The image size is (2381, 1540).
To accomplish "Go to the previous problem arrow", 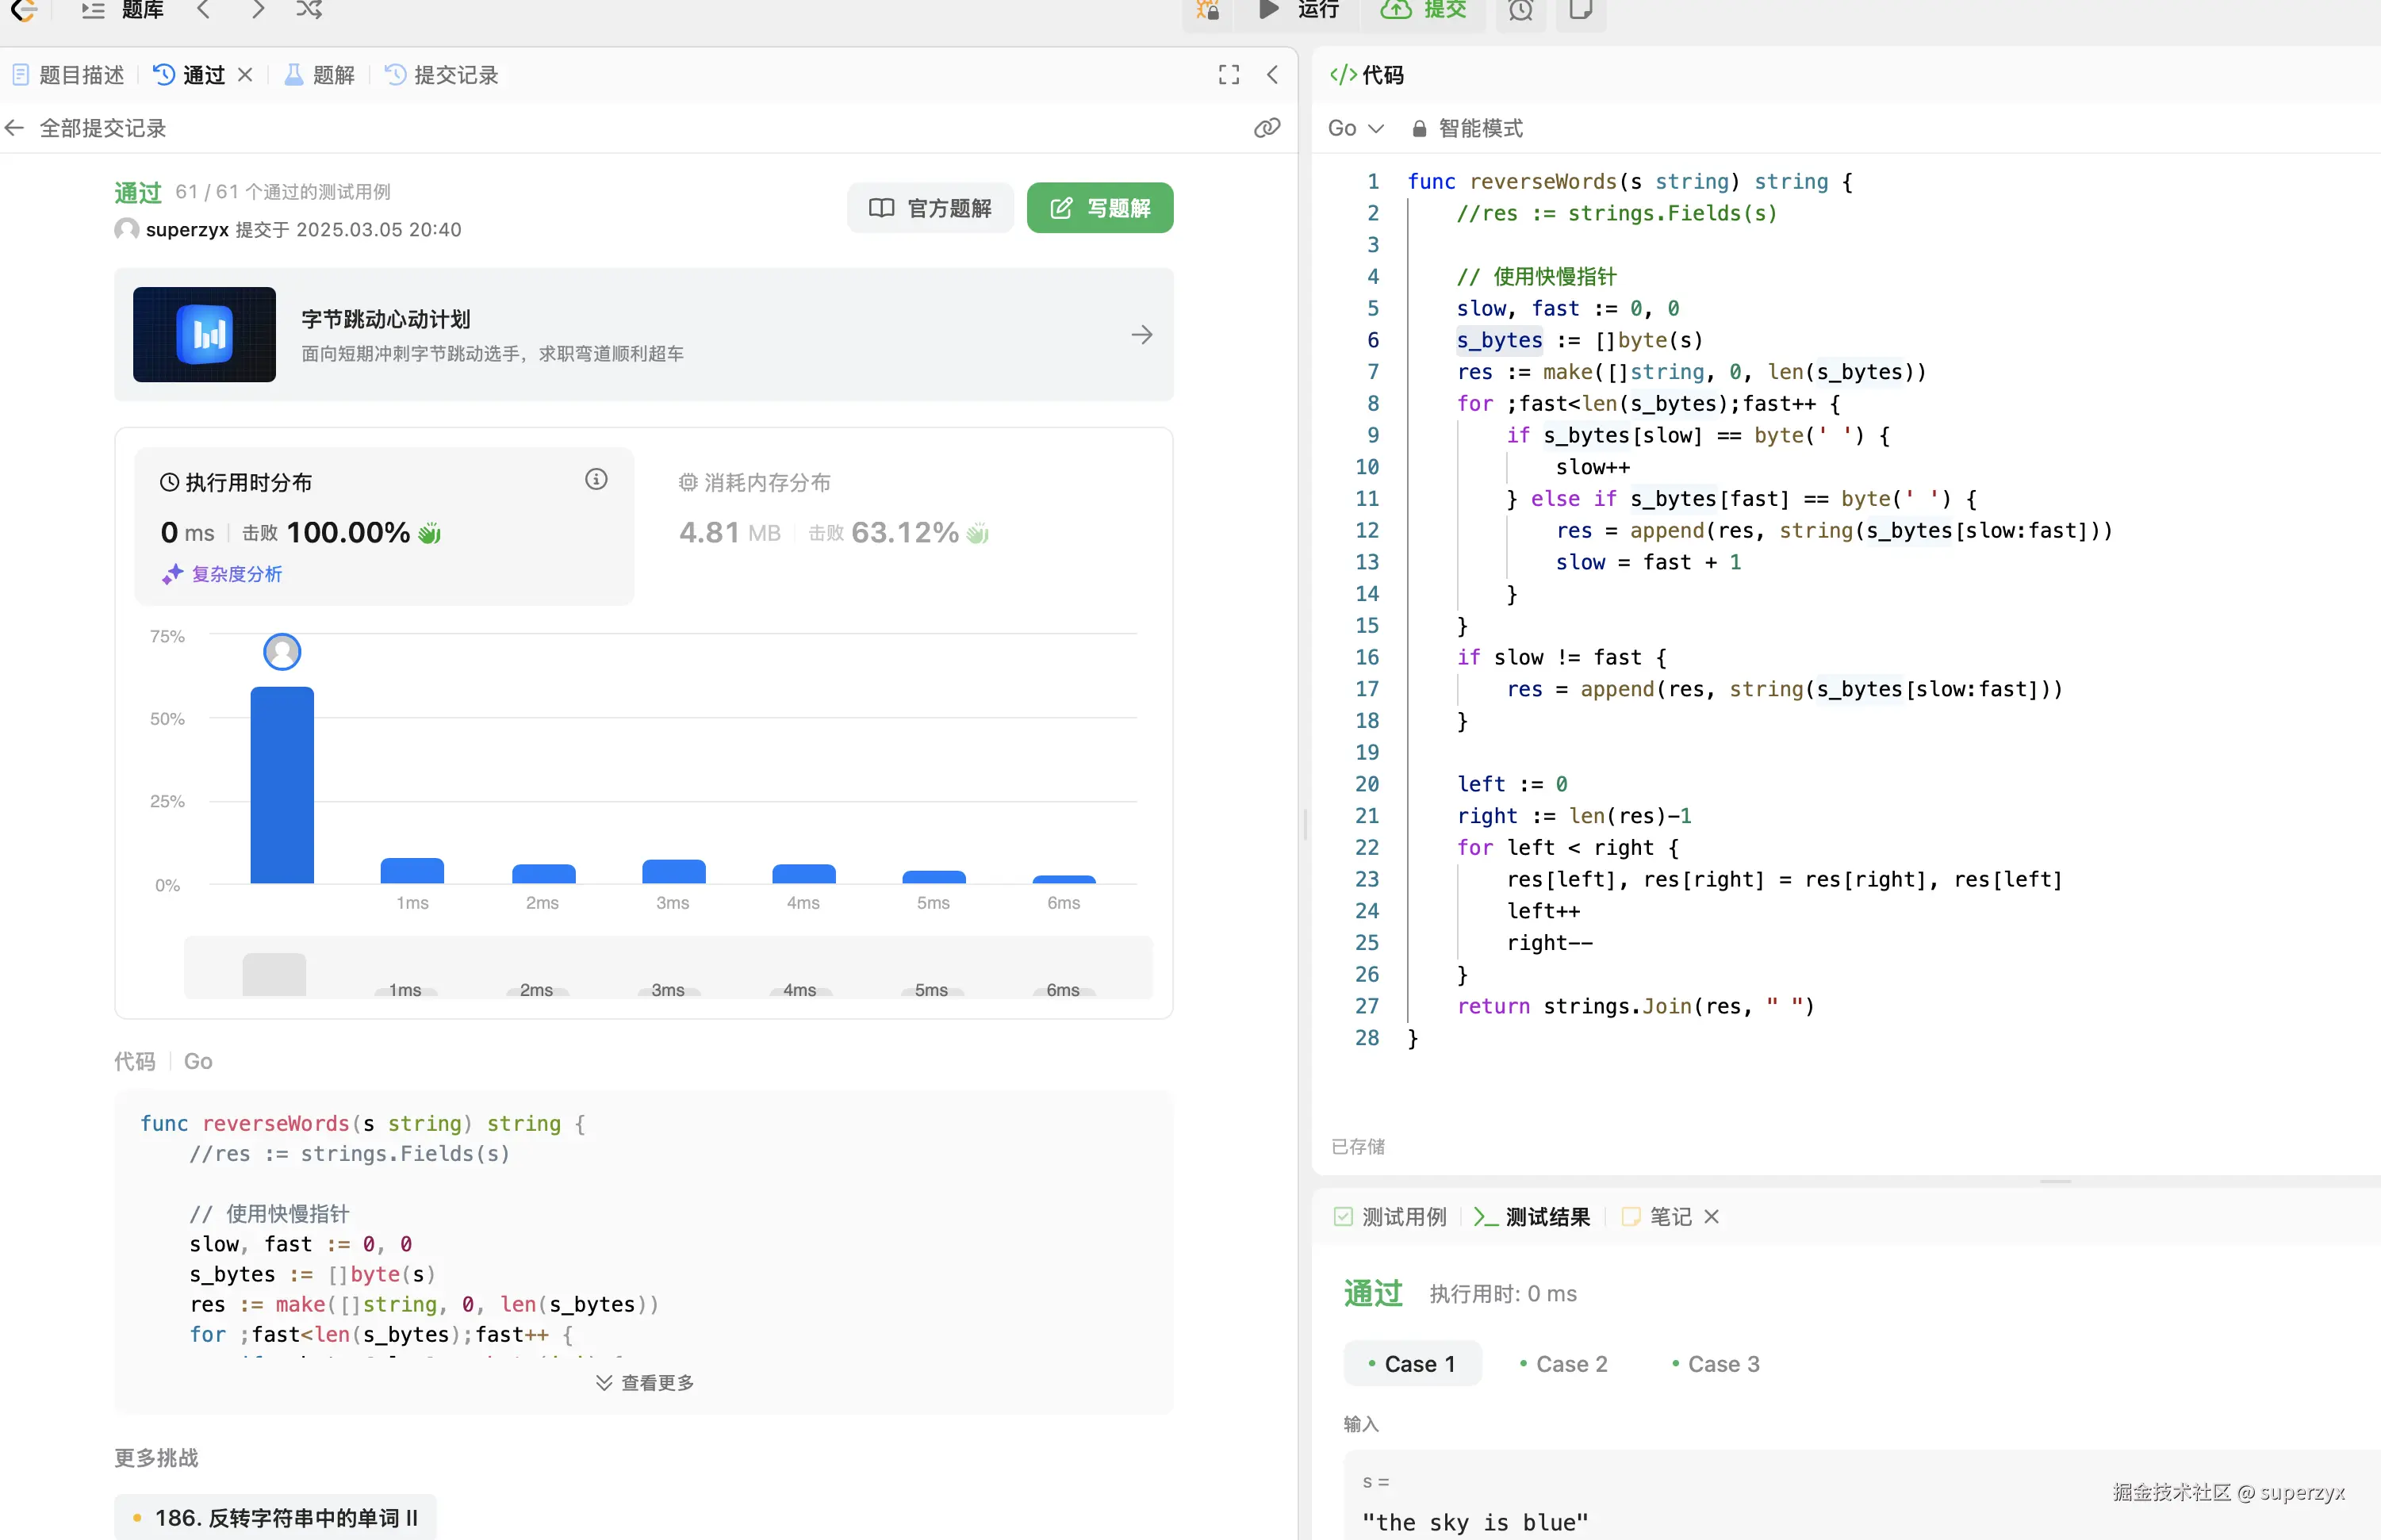I will [x=203, y=10].
